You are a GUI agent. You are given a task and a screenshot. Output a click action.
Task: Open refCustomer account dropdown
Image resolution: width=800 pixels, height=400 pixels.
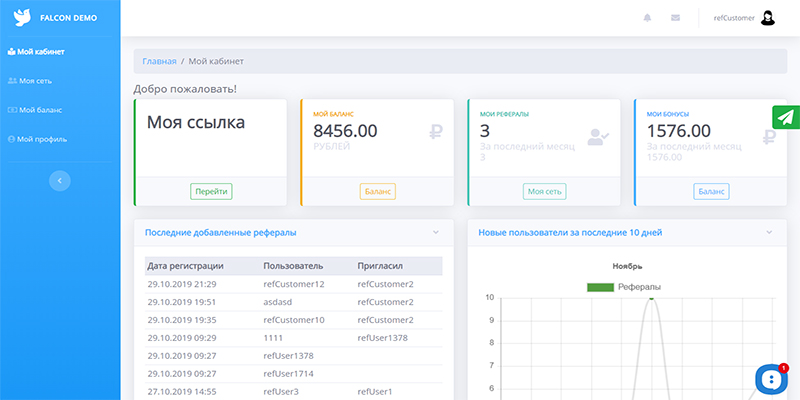735,18
